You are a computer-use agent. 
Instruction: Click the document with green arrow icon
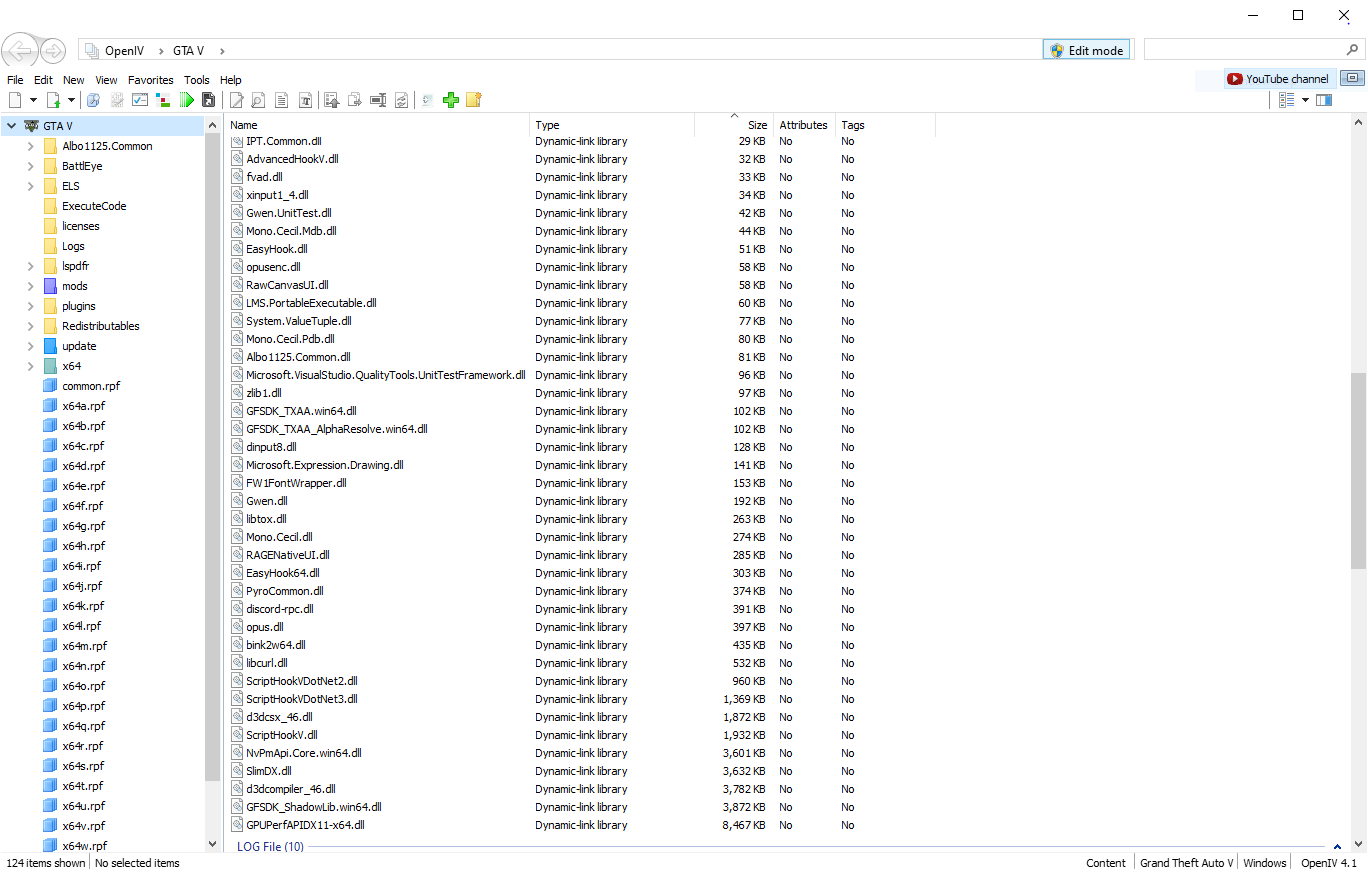53,100
